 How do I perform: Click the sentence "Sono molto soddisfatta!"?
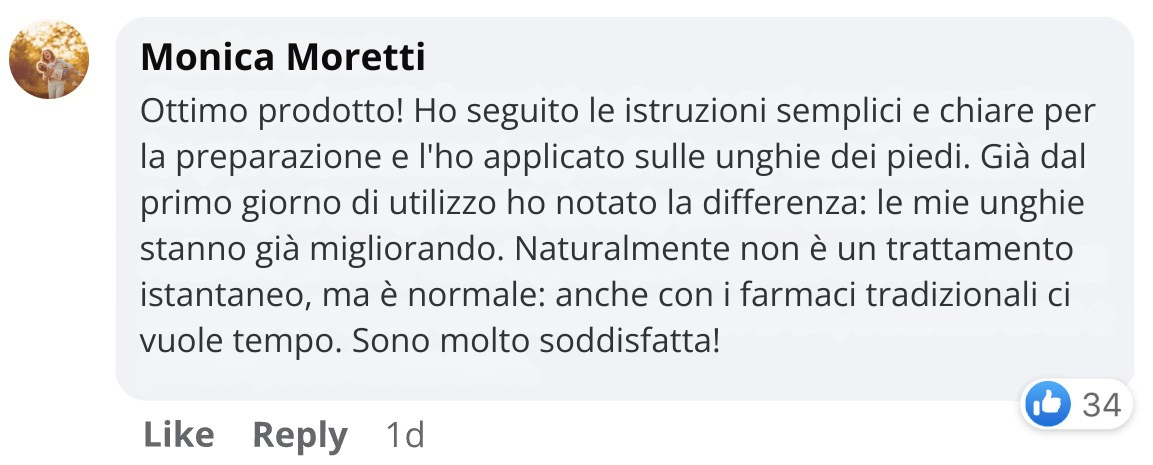pos(535,341)
